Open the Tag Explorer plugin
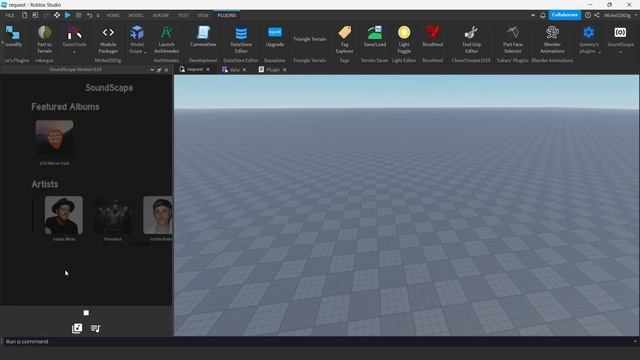Viewport: 640px width, 360px height. 344,39
